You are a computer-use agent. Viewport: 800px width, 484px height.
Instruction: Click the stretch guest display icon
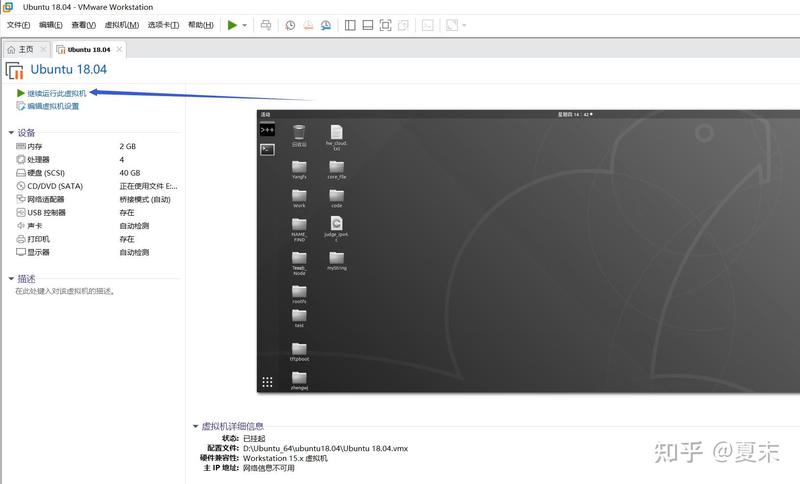click(452, 25)
